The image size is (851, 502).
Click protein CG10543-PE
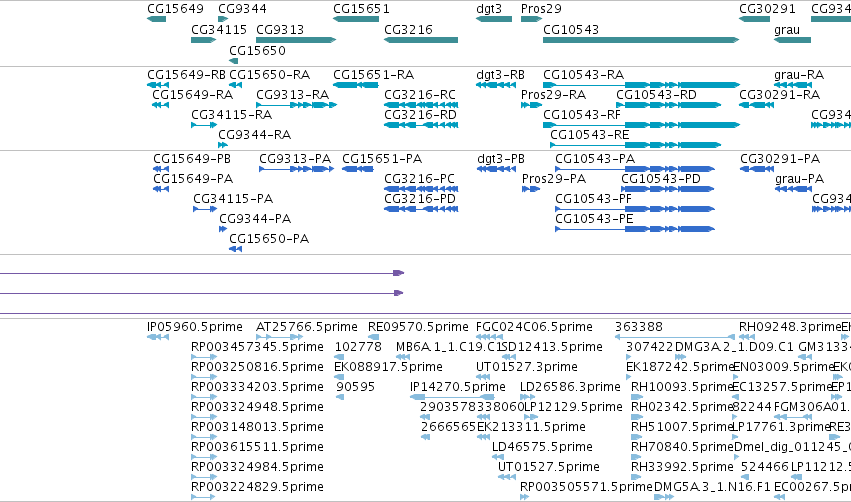[x=594, y=219]
